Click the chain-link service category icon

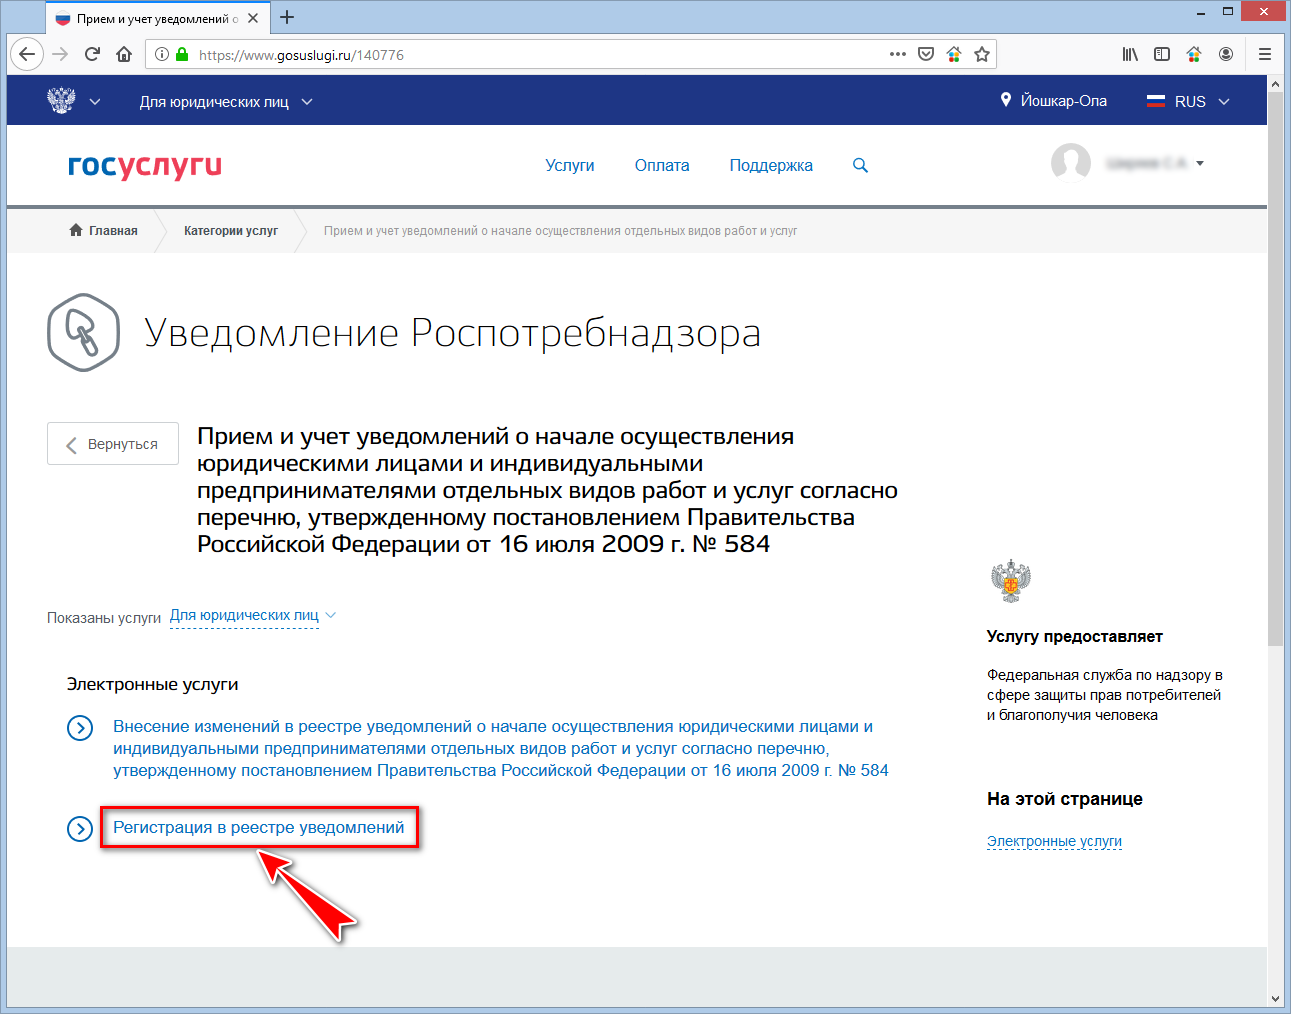[x=84, y=333]
